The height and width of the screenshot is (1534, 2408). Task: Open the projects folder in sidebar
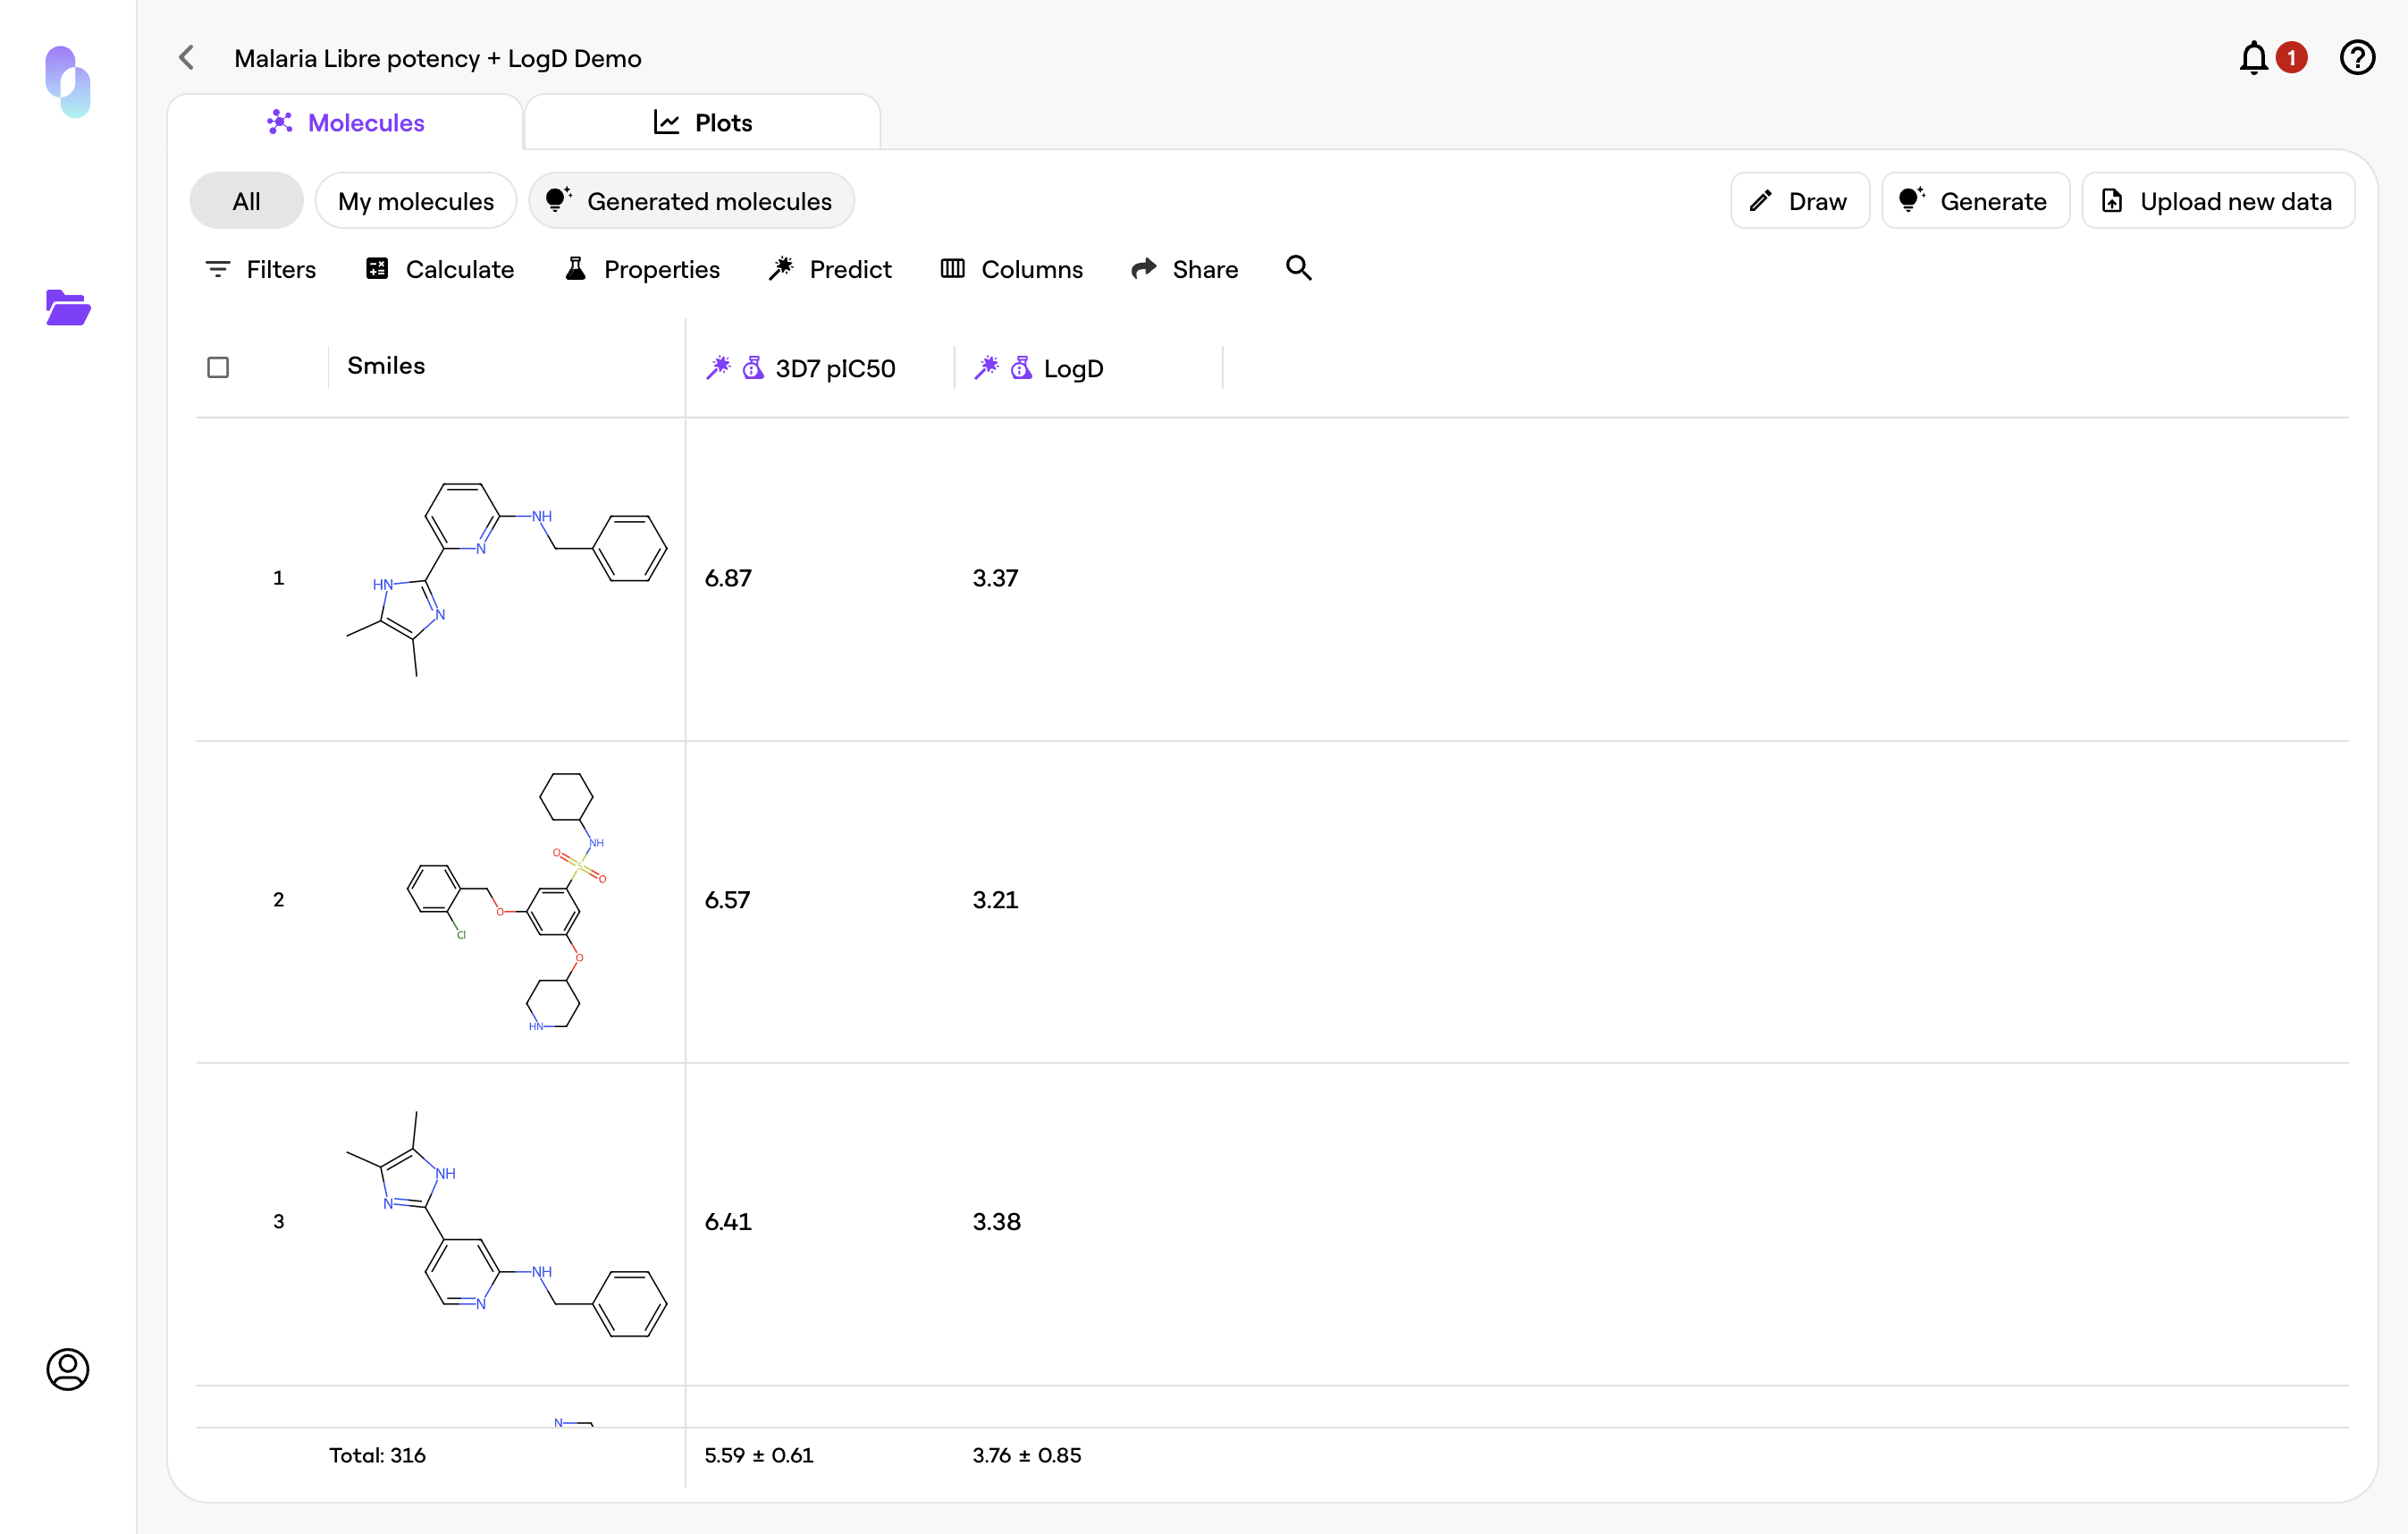pyautogui.click(x=68, y=308)
